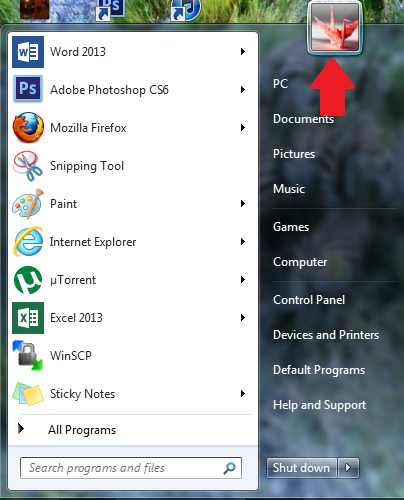
Task: Open Control Panel from the right pane
Action: pos(309,300)
